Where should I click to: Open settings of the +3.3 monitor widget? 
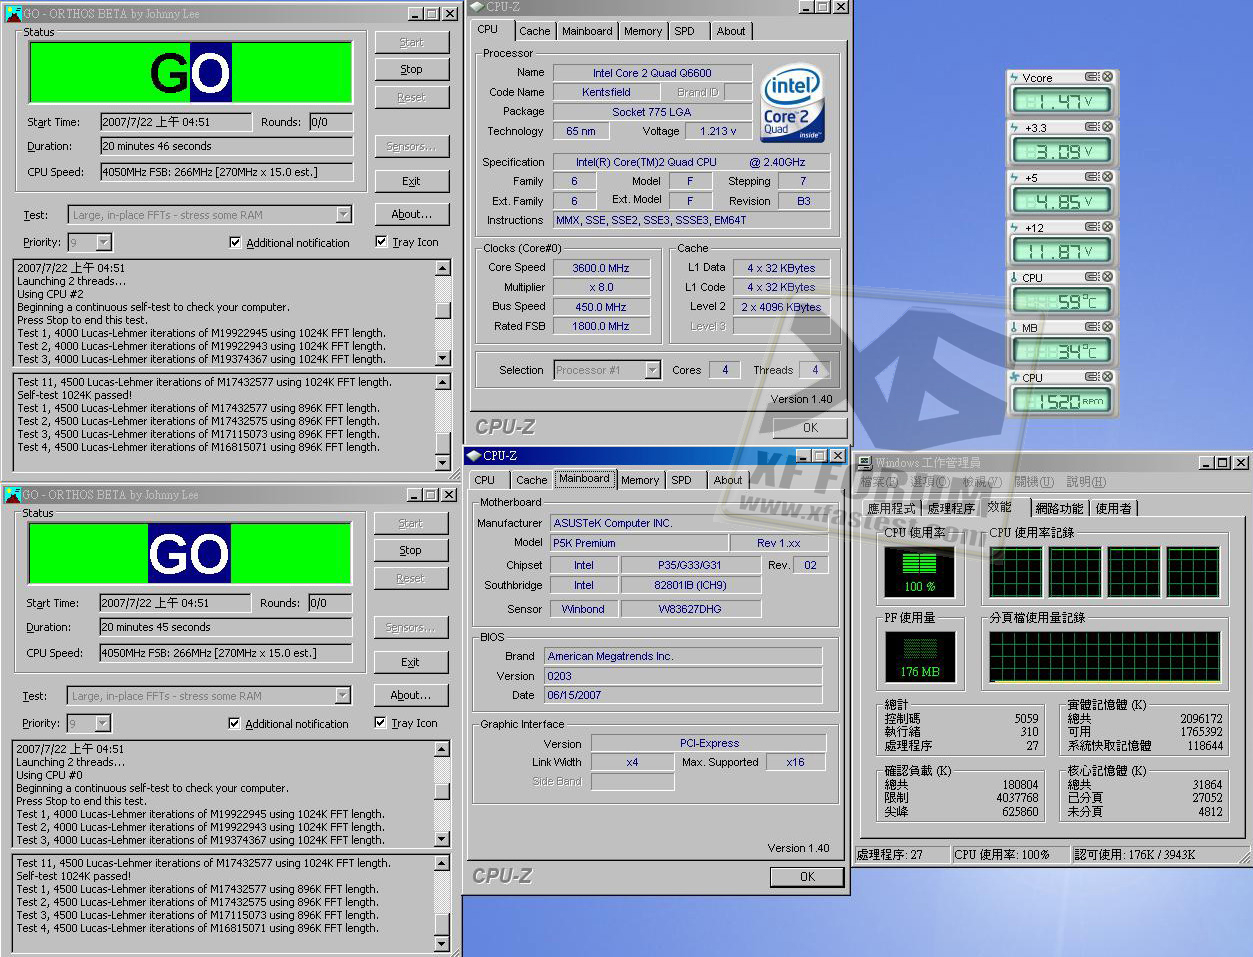pos(1092,127)
